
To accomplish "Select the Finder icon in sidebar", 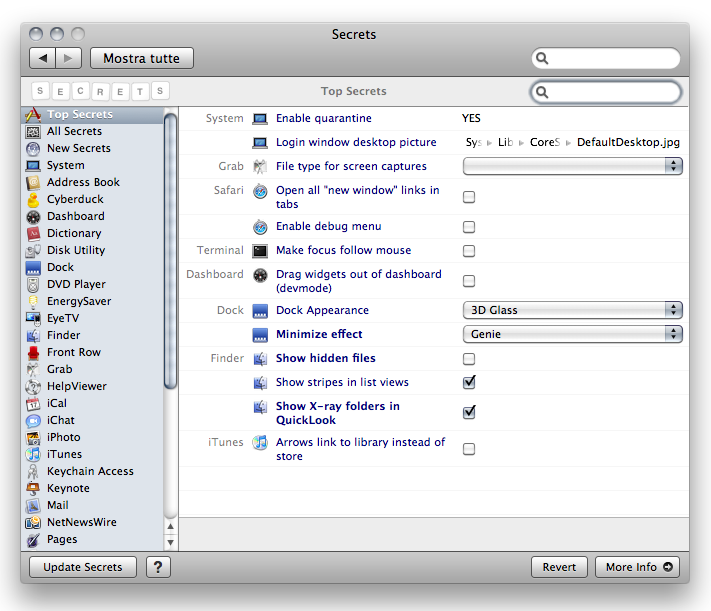I will 33,336.
